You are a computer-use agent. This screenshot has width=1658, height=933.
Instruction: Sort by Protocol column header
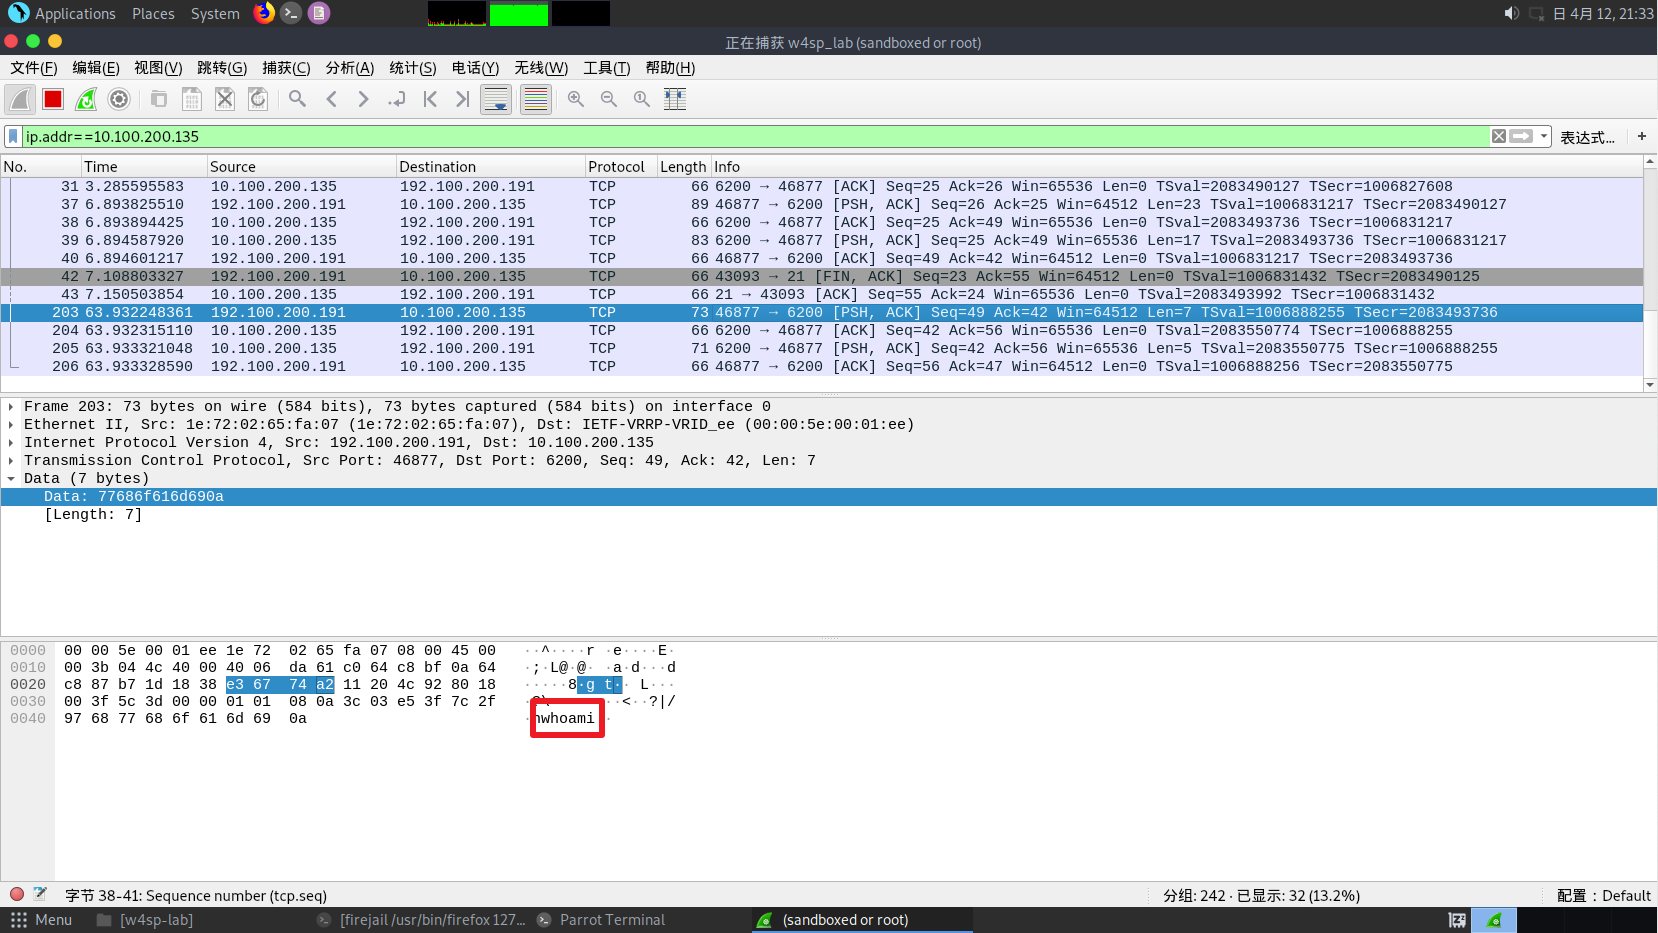coord(621,167)
